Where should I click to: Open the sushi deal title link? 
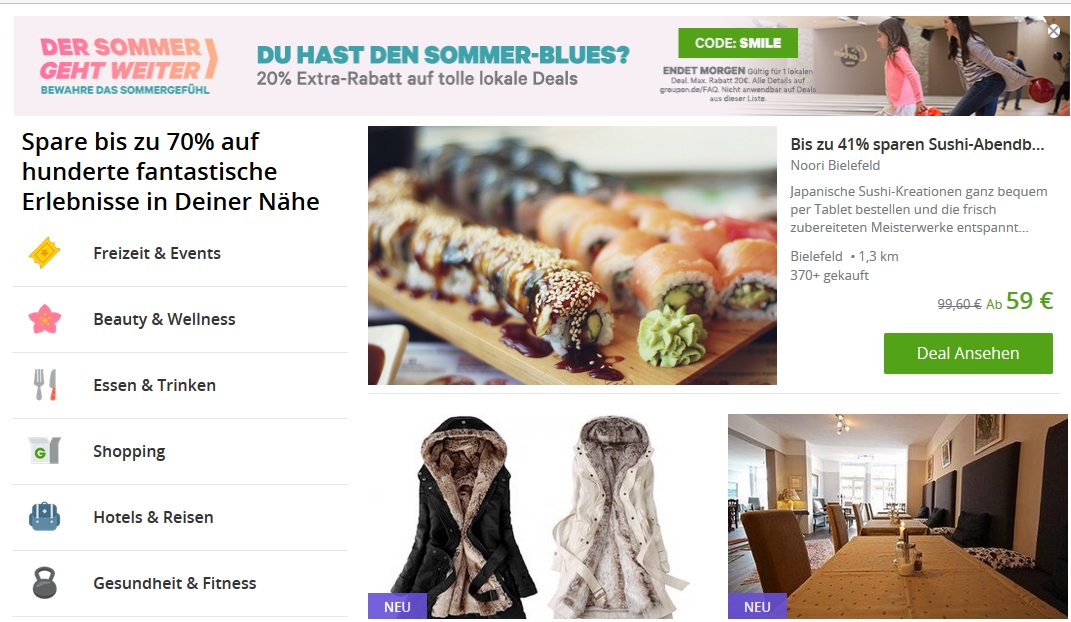click(917, 144)
